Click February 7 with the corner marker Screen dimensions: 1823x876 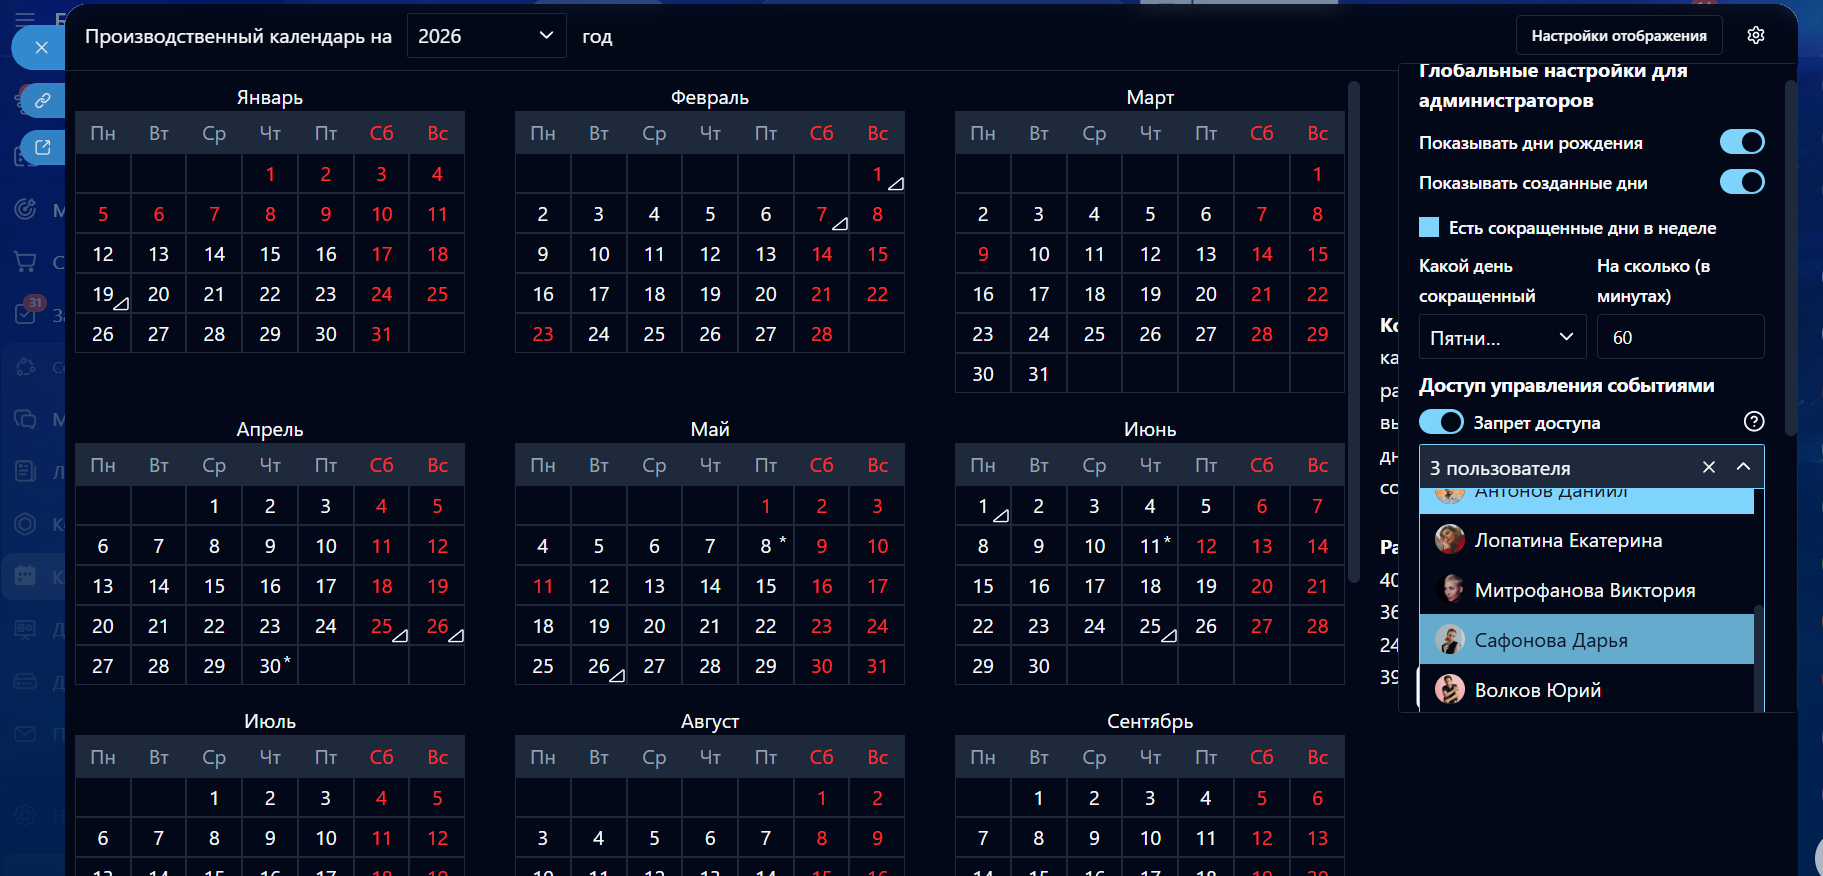click(x=821, y=214)
